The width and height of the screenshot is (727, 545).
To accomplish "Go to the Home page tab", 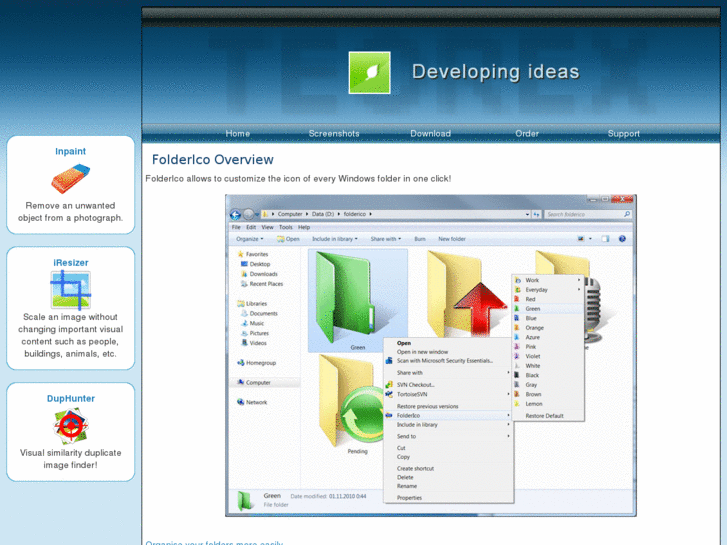I will pyautogui.click(x=237, y=134).
